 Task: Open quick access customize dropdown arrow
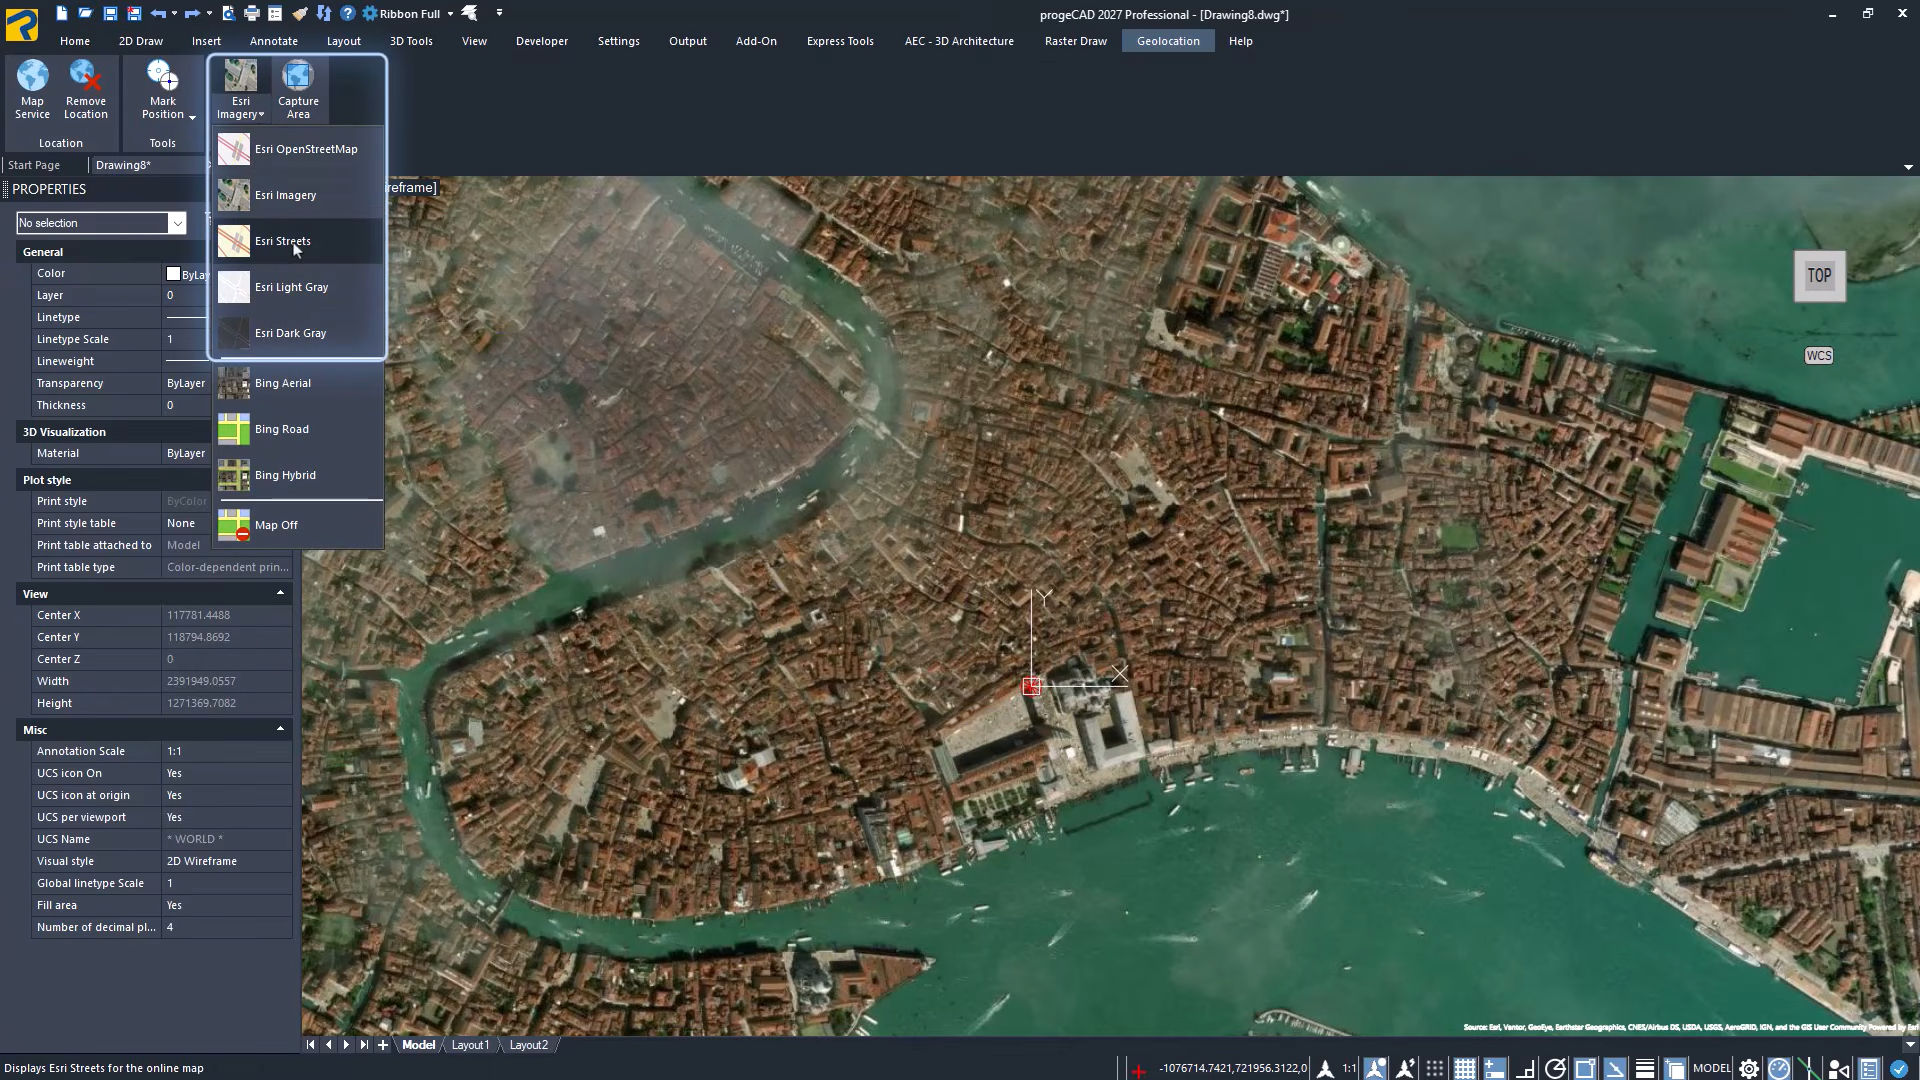(x=499, y=13)
